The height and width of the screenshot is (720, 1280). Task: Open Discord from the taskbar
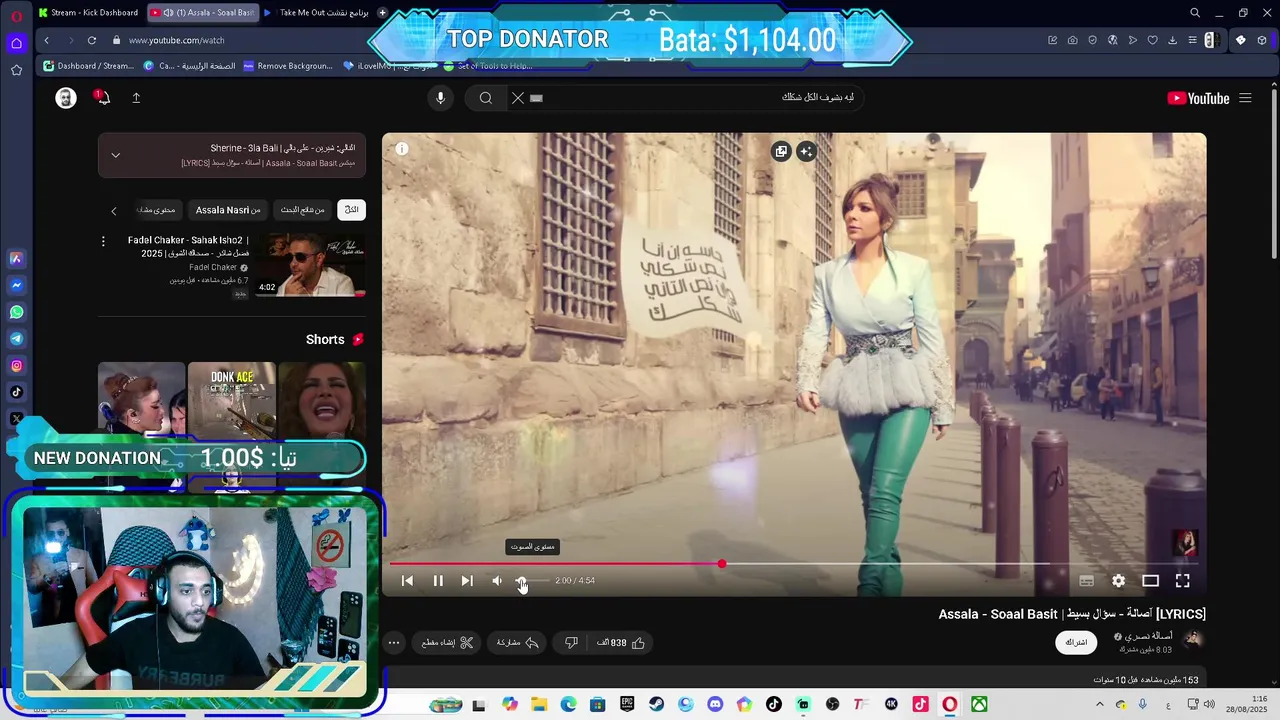coord(715,704)
